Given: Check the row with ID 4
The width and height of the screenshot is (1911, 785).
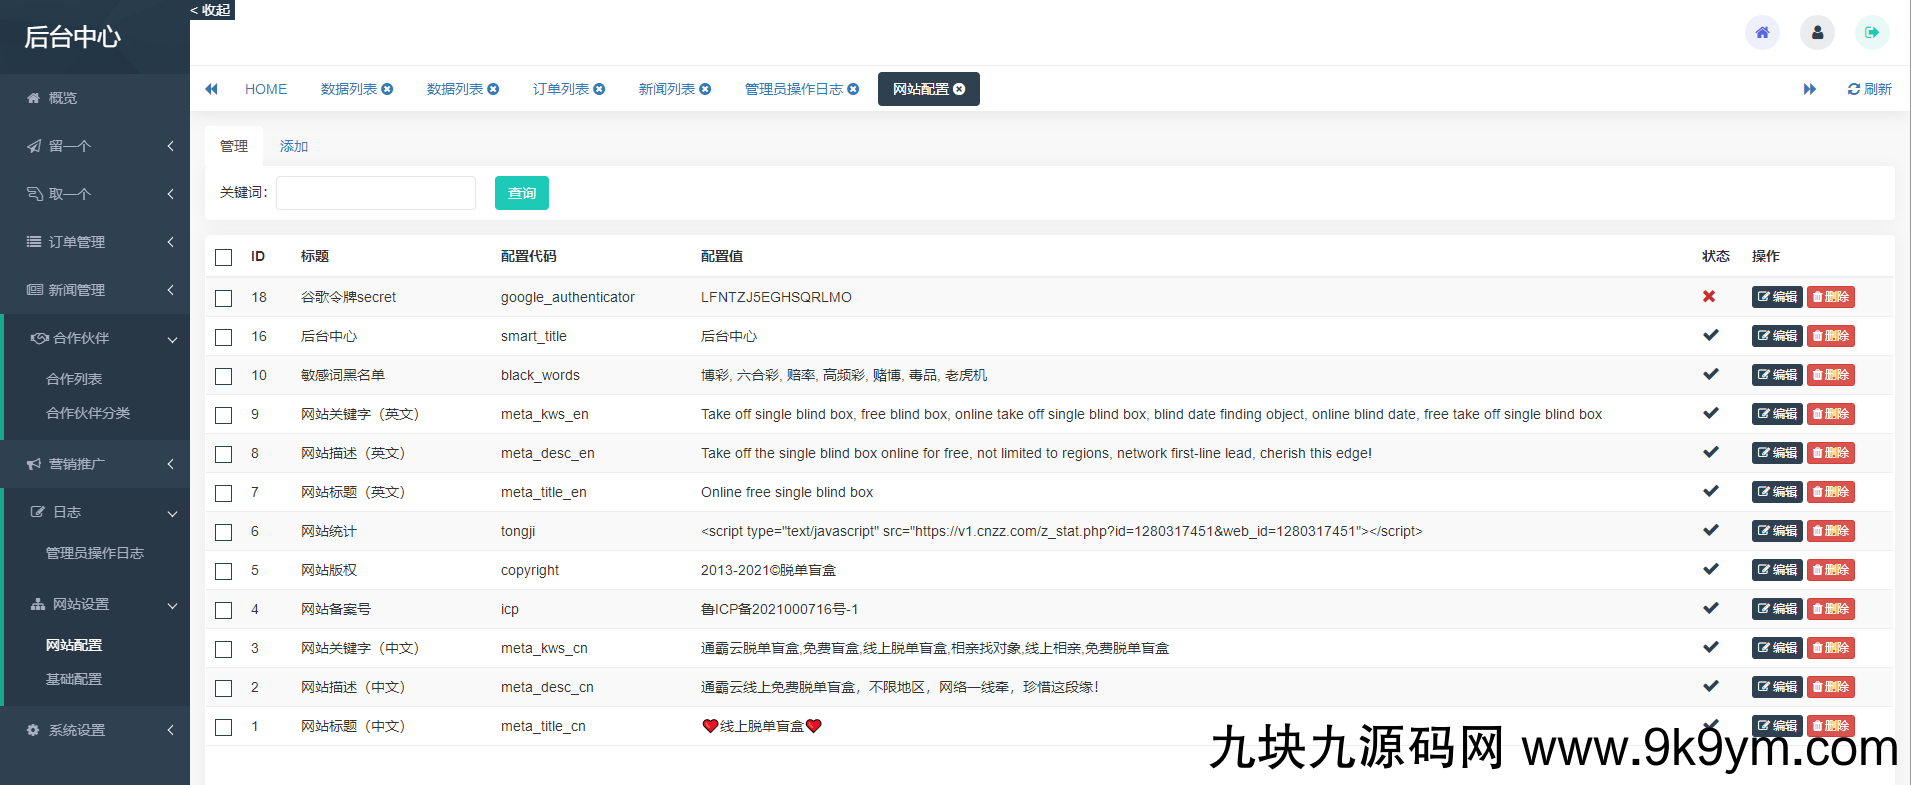Looking at the screenshot, I should coord(224,610).
